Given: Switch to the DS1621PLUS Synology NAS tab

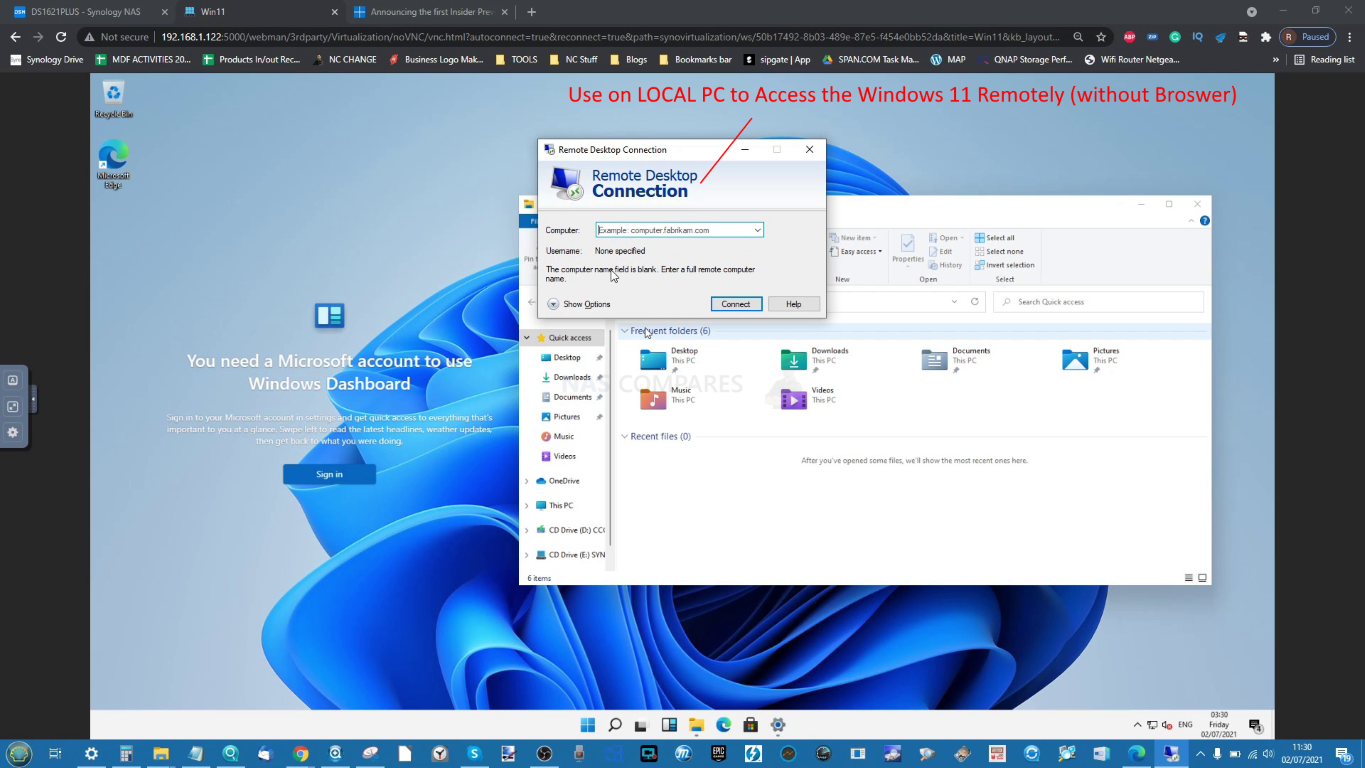Looking at the screenshot, I should click(87, 12).
